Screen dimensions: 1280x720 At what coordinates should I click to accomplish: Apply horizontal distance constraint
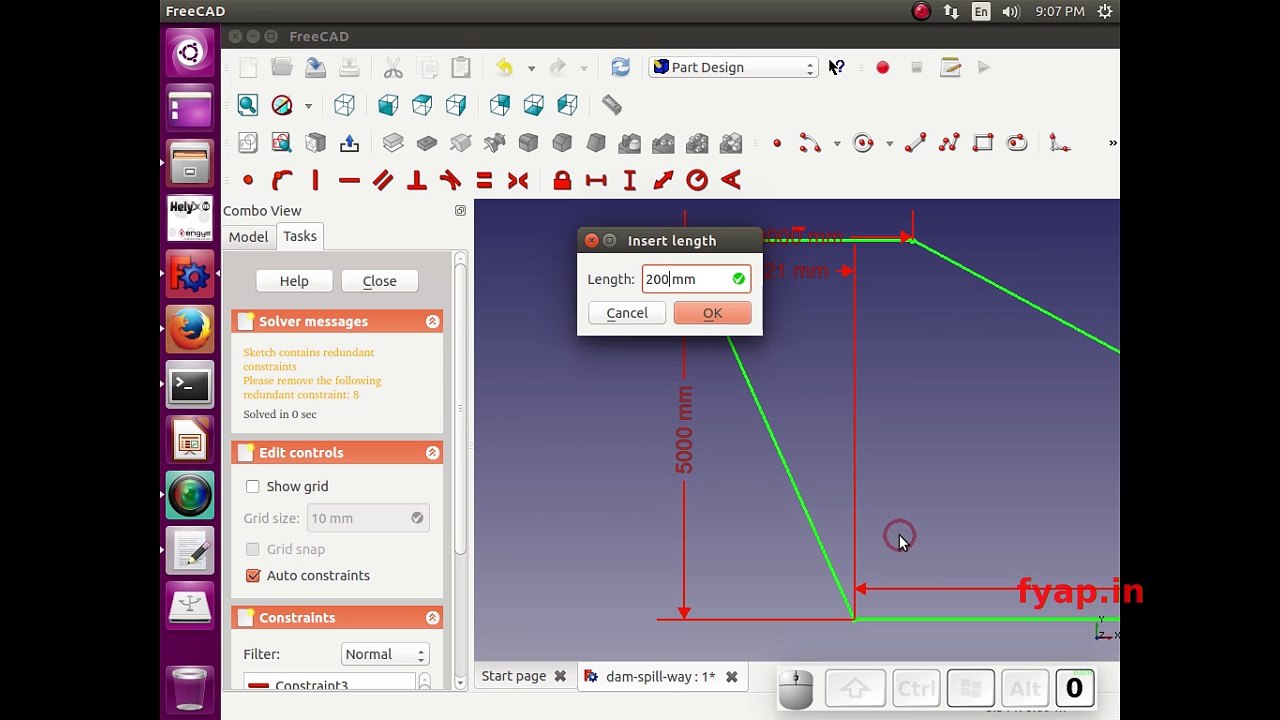(596, 181)
